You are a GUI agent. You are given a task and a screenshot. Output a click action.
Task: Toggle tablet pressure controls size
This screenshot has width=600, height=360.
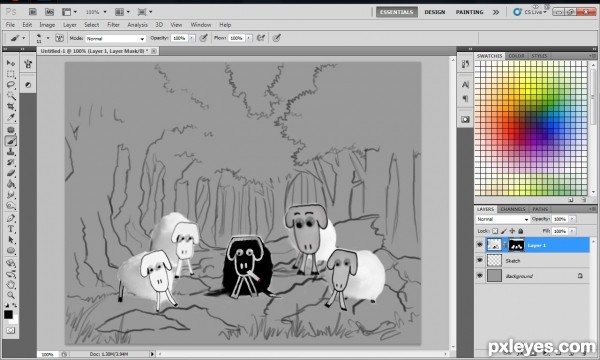point(277,38)
